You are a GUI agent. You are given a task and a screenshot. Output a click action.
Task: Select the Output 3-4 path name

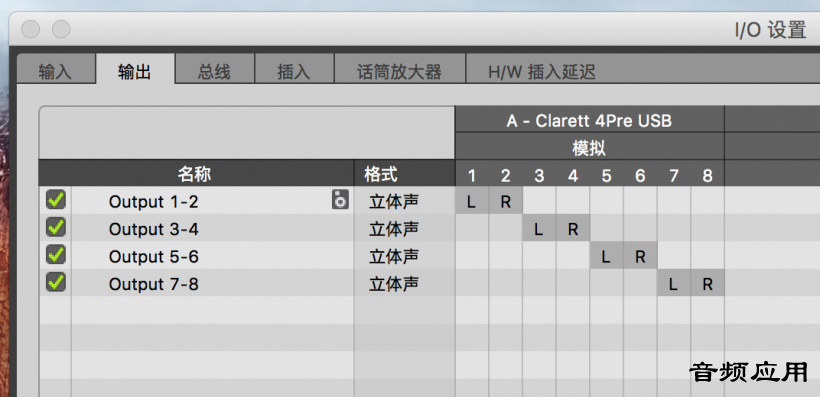pyautogui.click(x=154, y=229)
